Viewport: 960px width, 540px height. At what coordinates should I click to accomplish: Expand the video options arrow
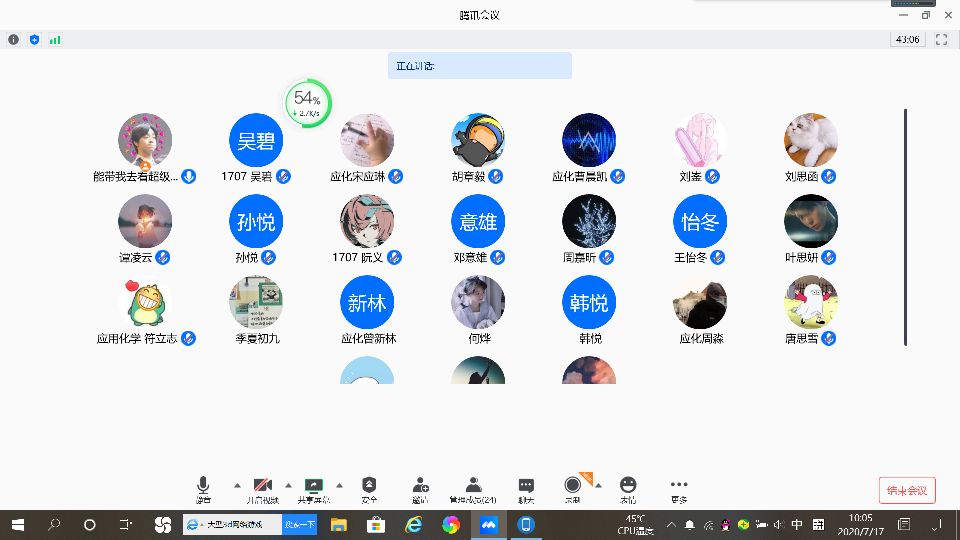(x=288, y=484)
